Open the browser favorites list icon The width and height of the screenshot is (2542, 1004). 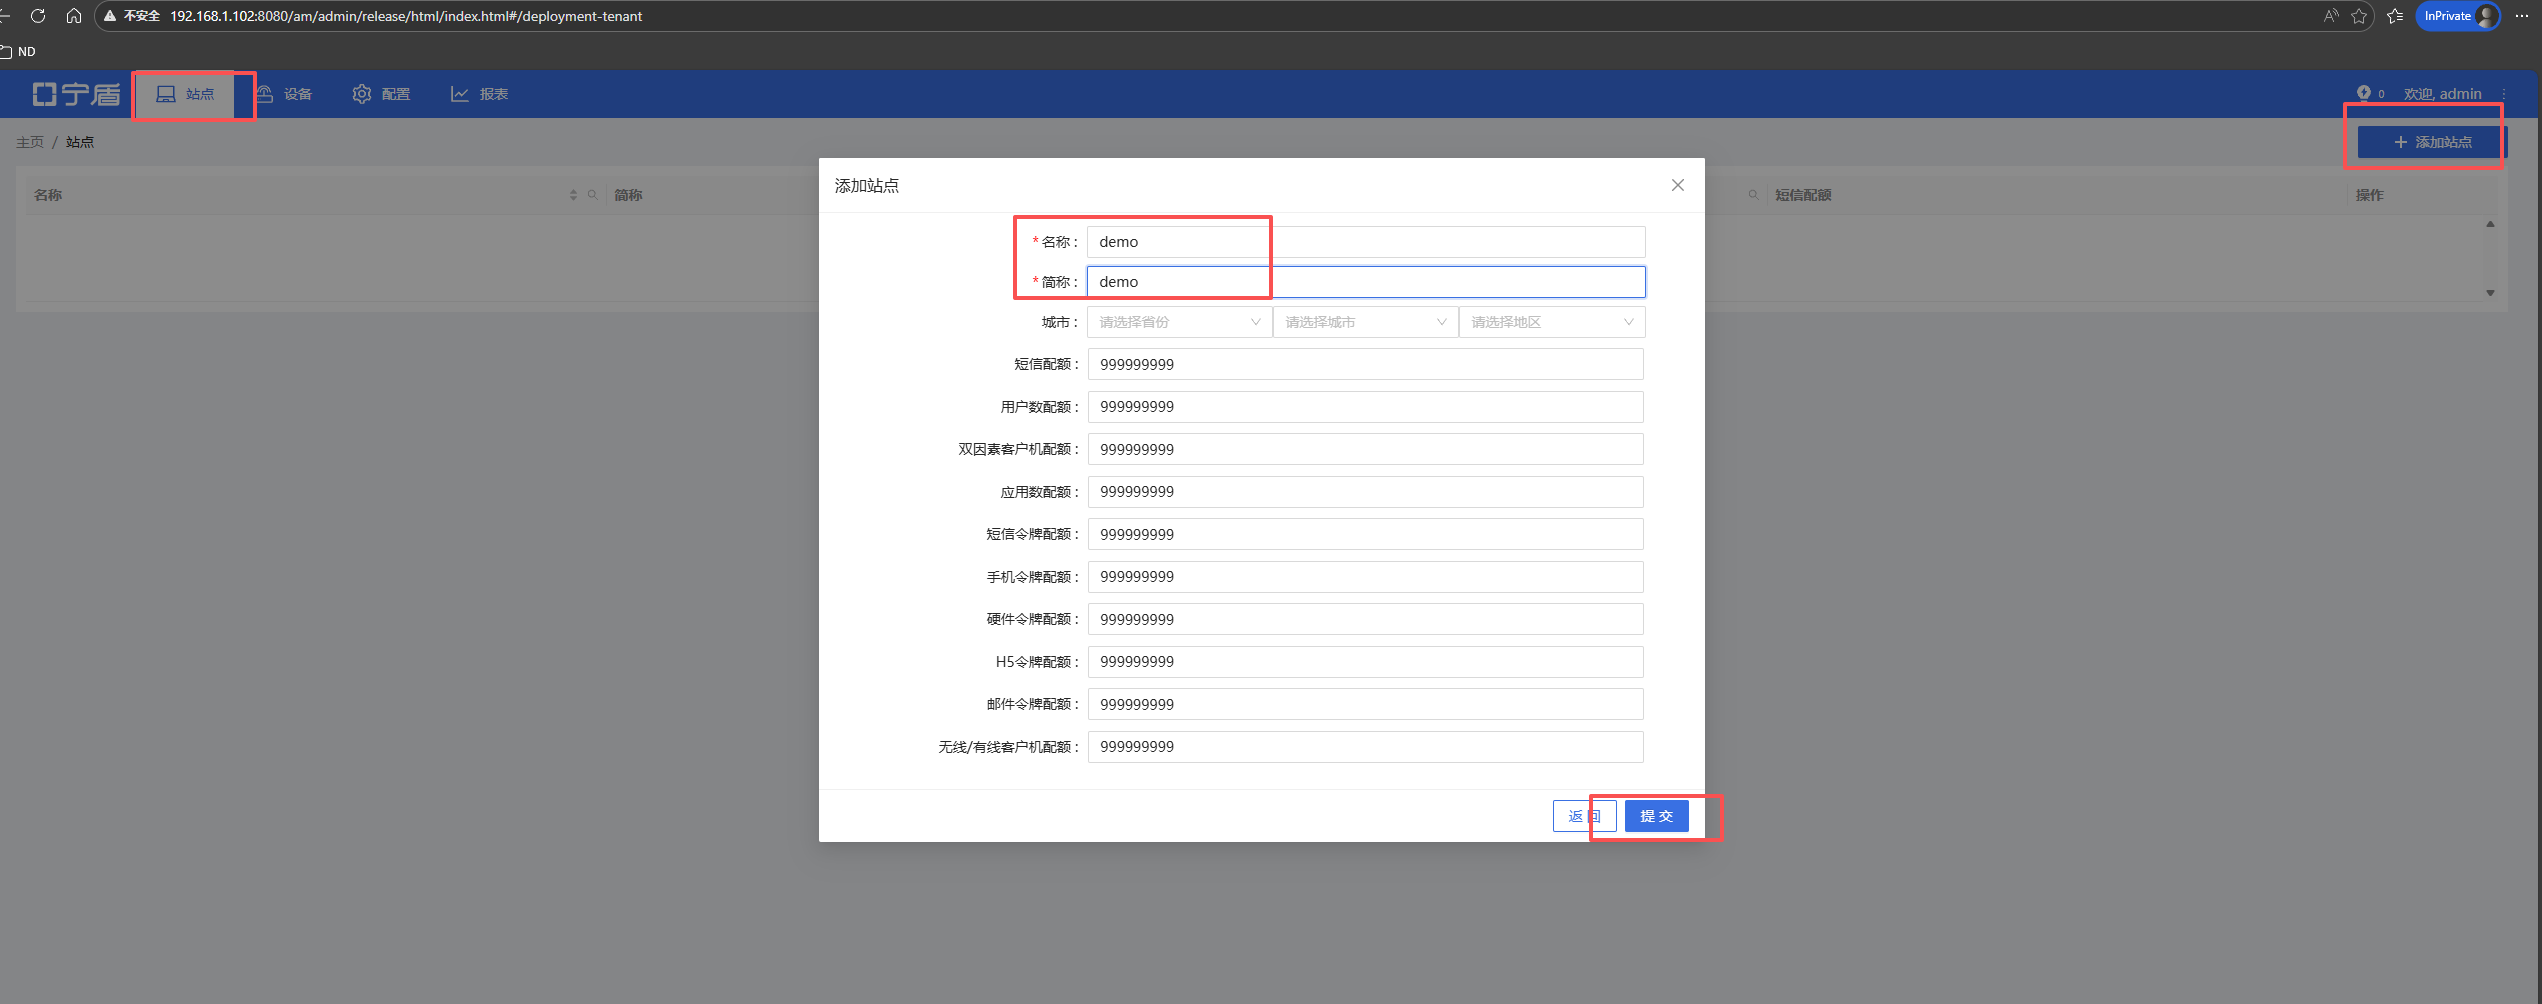(2395, 16)
